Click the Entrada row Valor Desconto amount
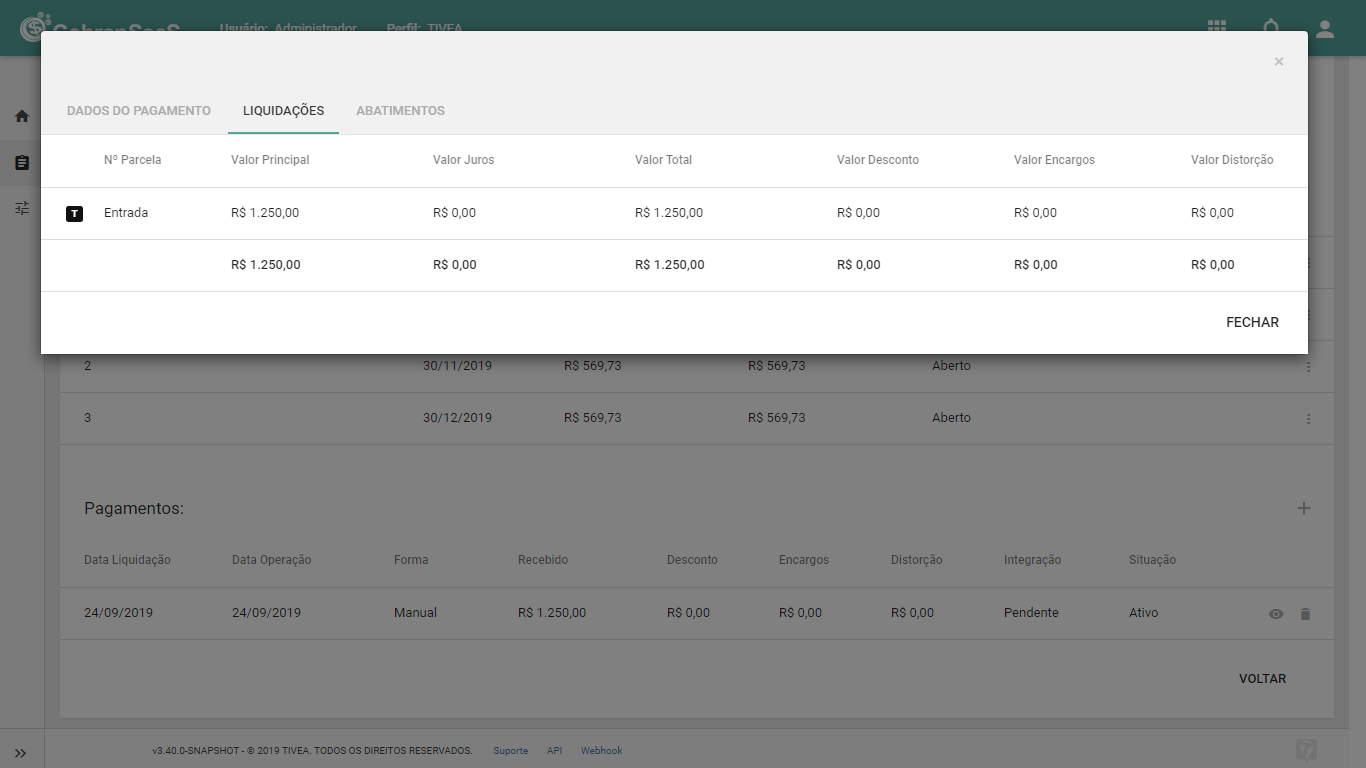 click(x=858, y=213)
